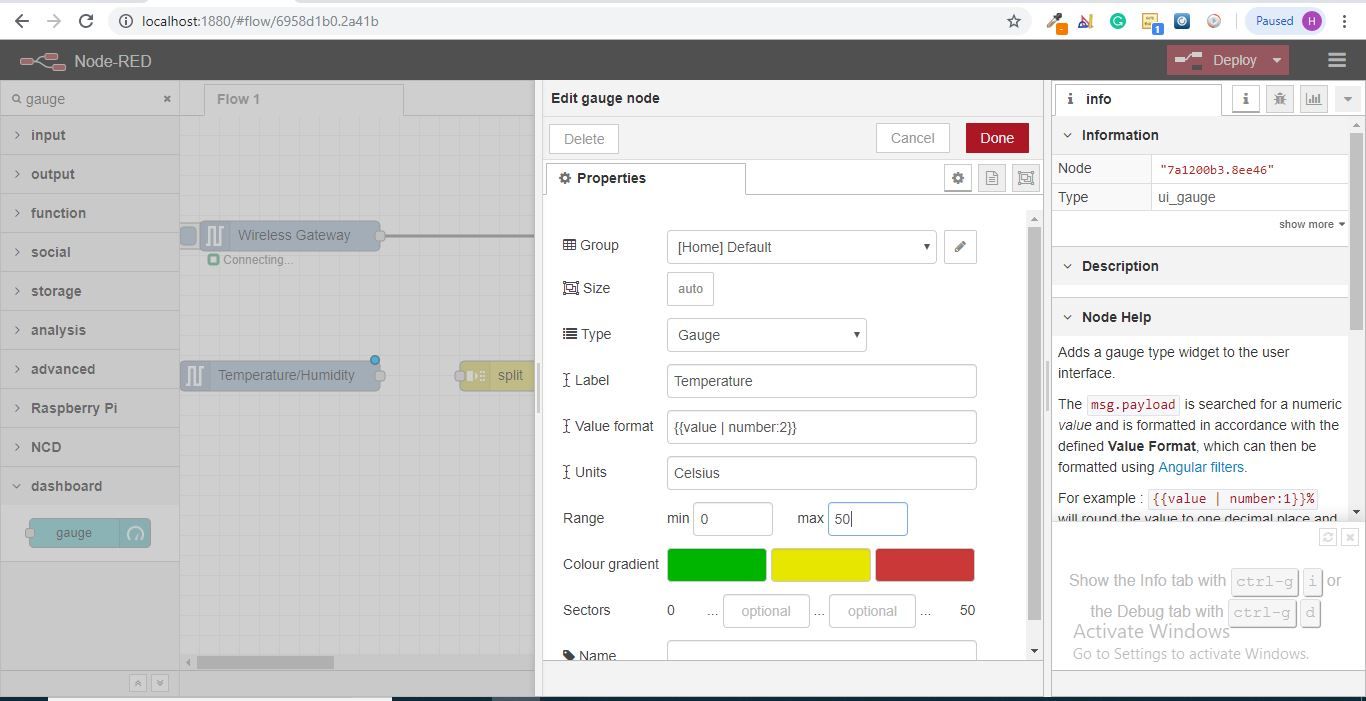Open node settings gear icon in Properties bar
The height and width of the screenshot is (701, 1366).
(958, 178)
